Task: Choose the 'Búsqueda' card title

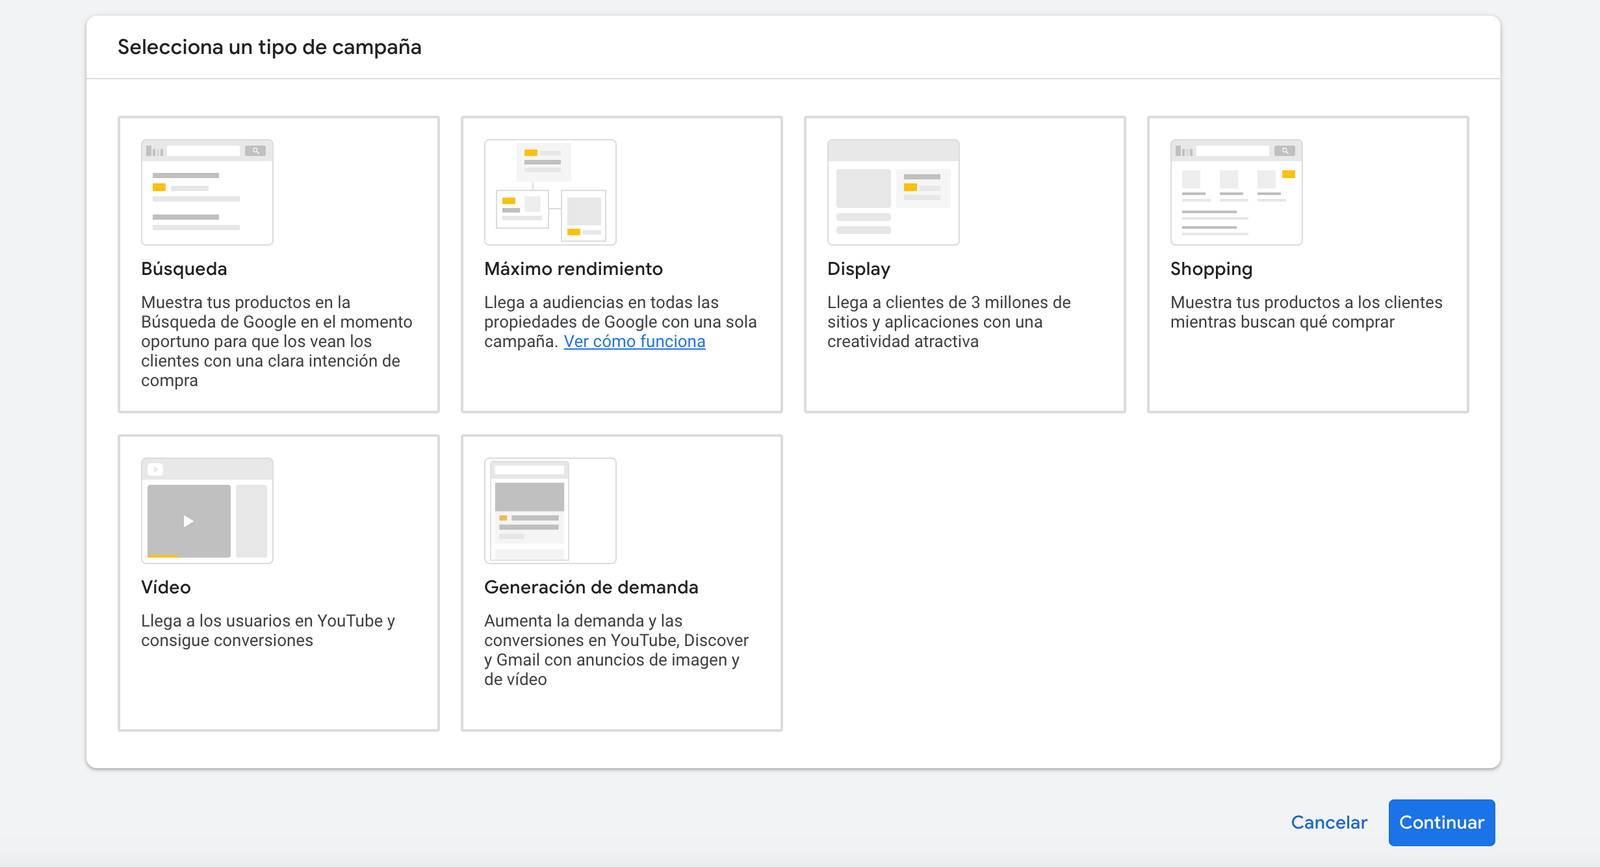Action: click(184, 269)
